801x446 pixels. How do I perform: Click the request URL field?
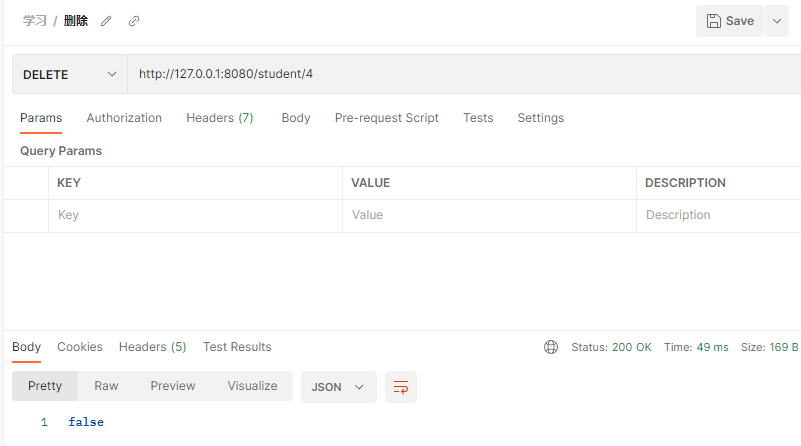pyautogui.click(x=464, y=74)
